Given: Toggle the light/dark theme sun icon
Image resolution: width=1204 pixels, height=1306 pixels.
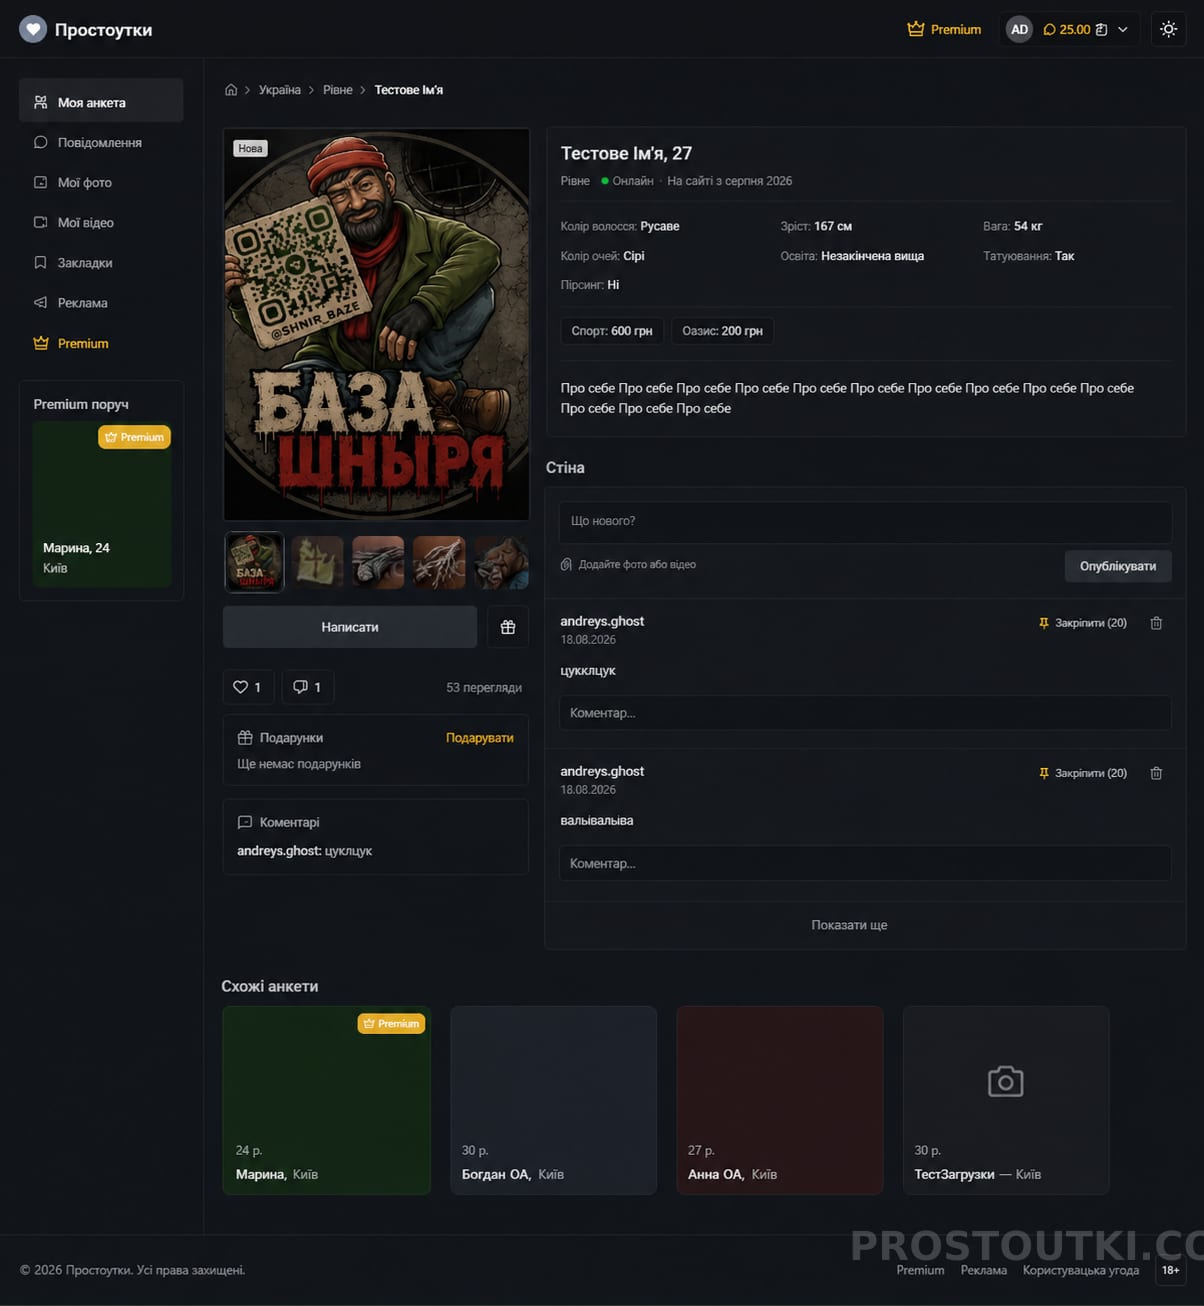Looking at the screenshot, I should click(x=1168, y=29).
